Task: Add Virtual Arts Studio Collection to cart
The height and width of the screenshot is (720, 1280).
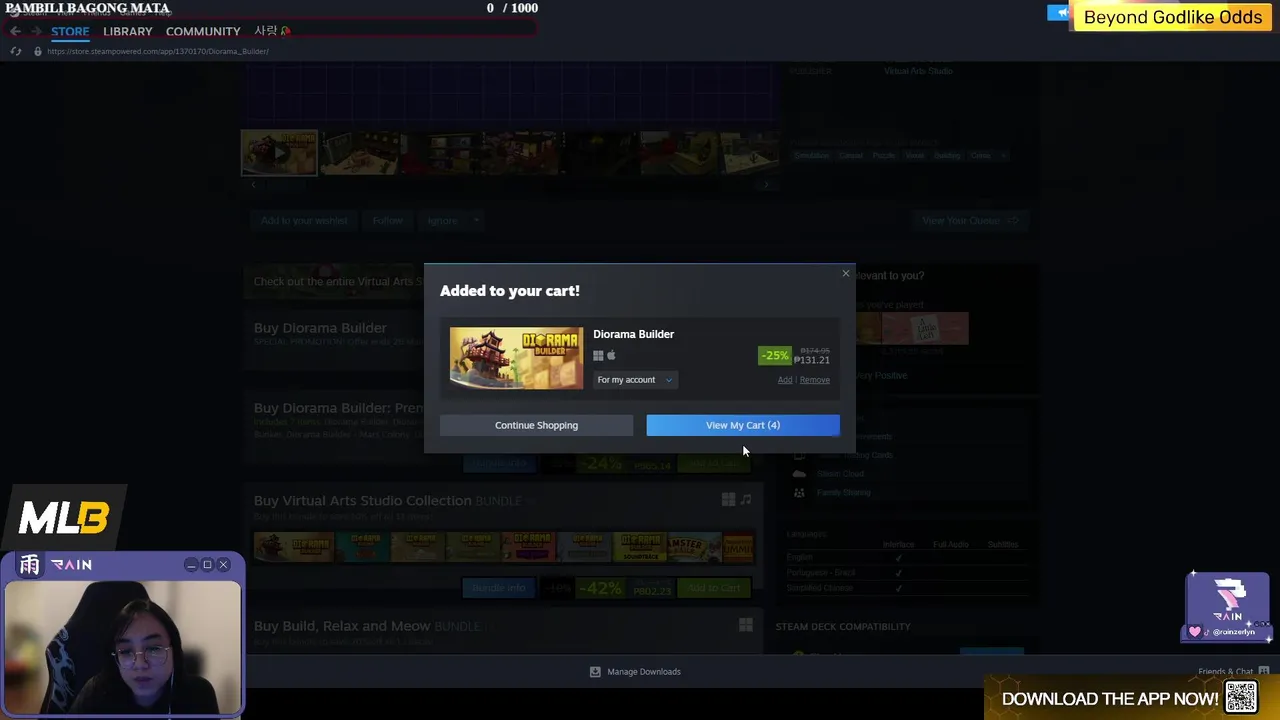Action: 714,588
